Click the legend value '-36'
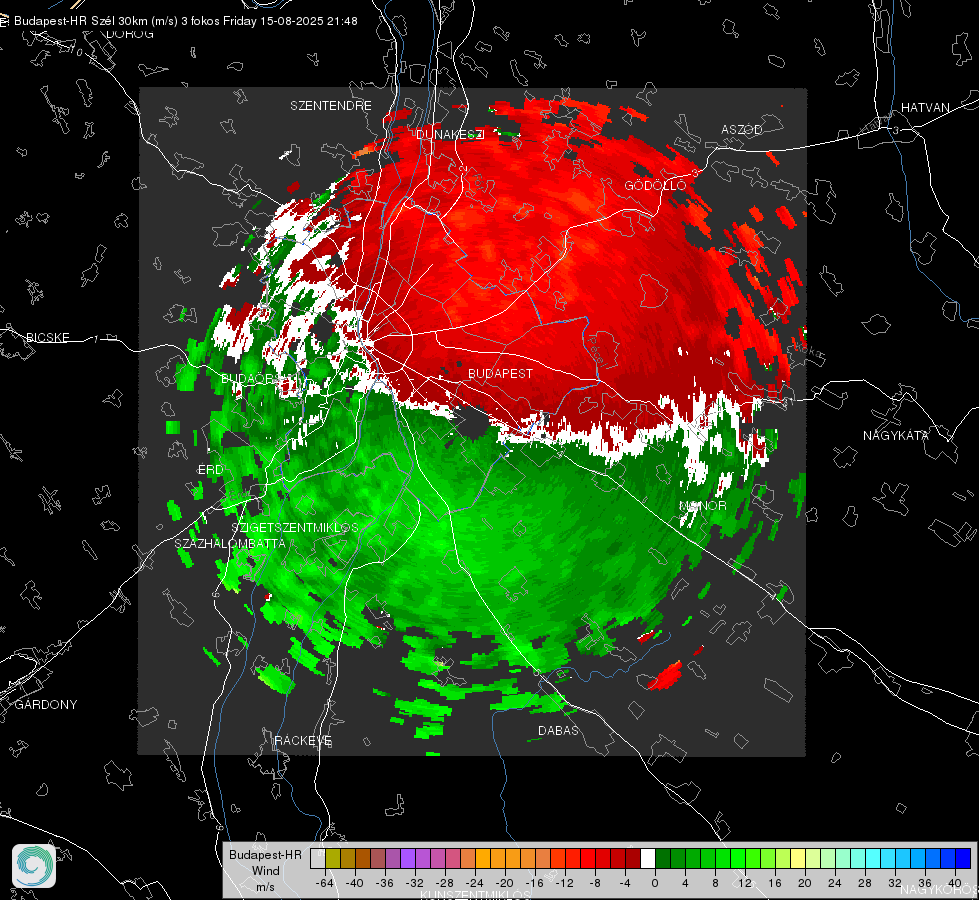979x900 pixels. tap(385, 883)
